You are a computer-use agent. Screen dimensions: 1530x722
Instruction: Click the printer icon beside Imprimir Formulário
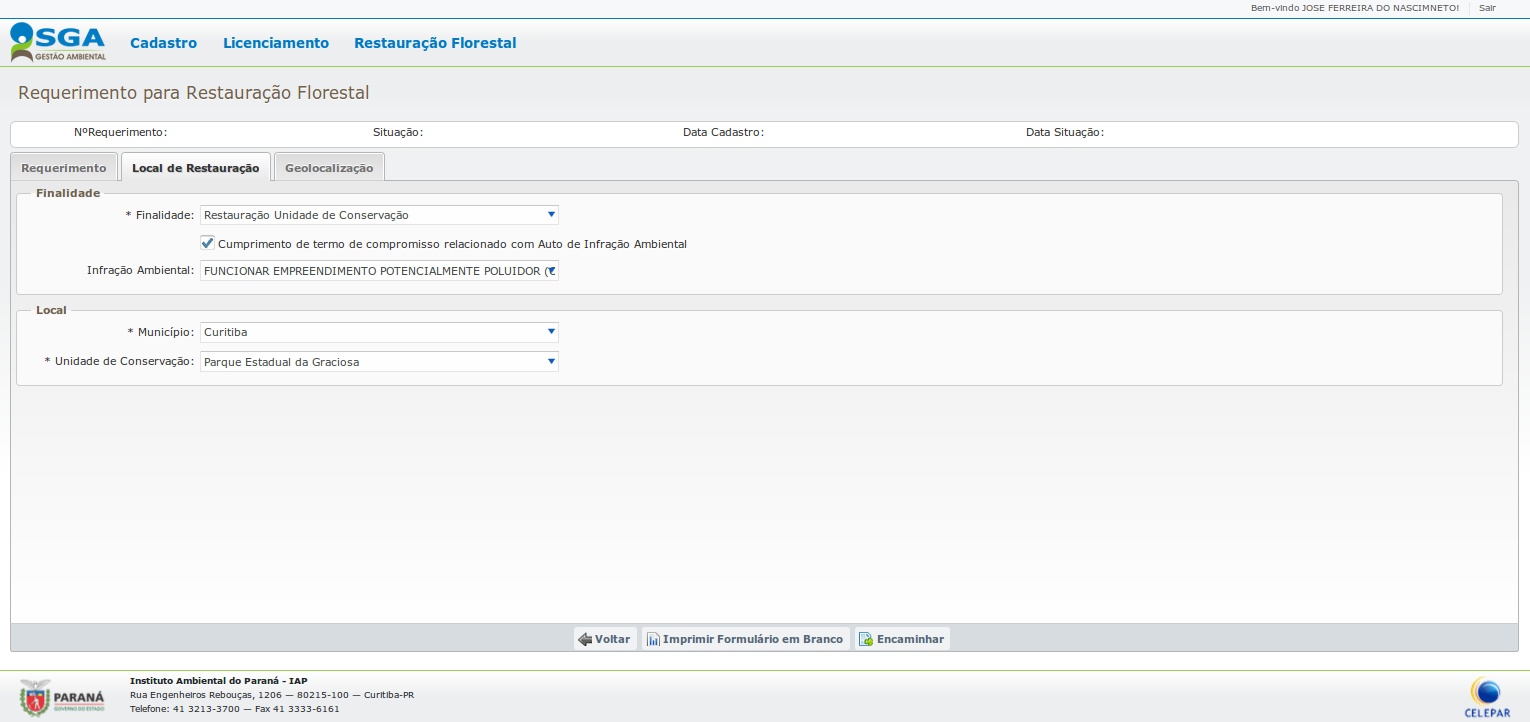[x=652, y=639]
